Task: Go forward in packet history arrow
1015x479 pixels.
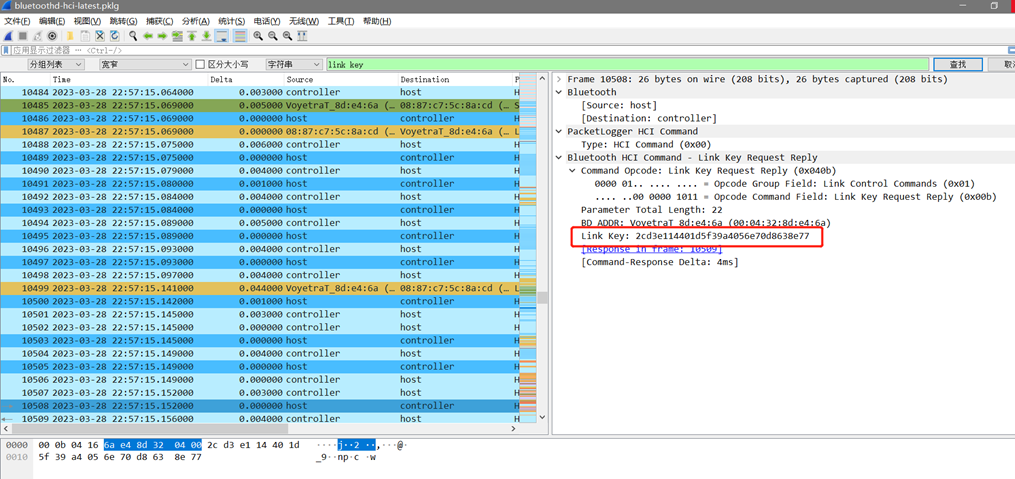Action: point(162,36)
